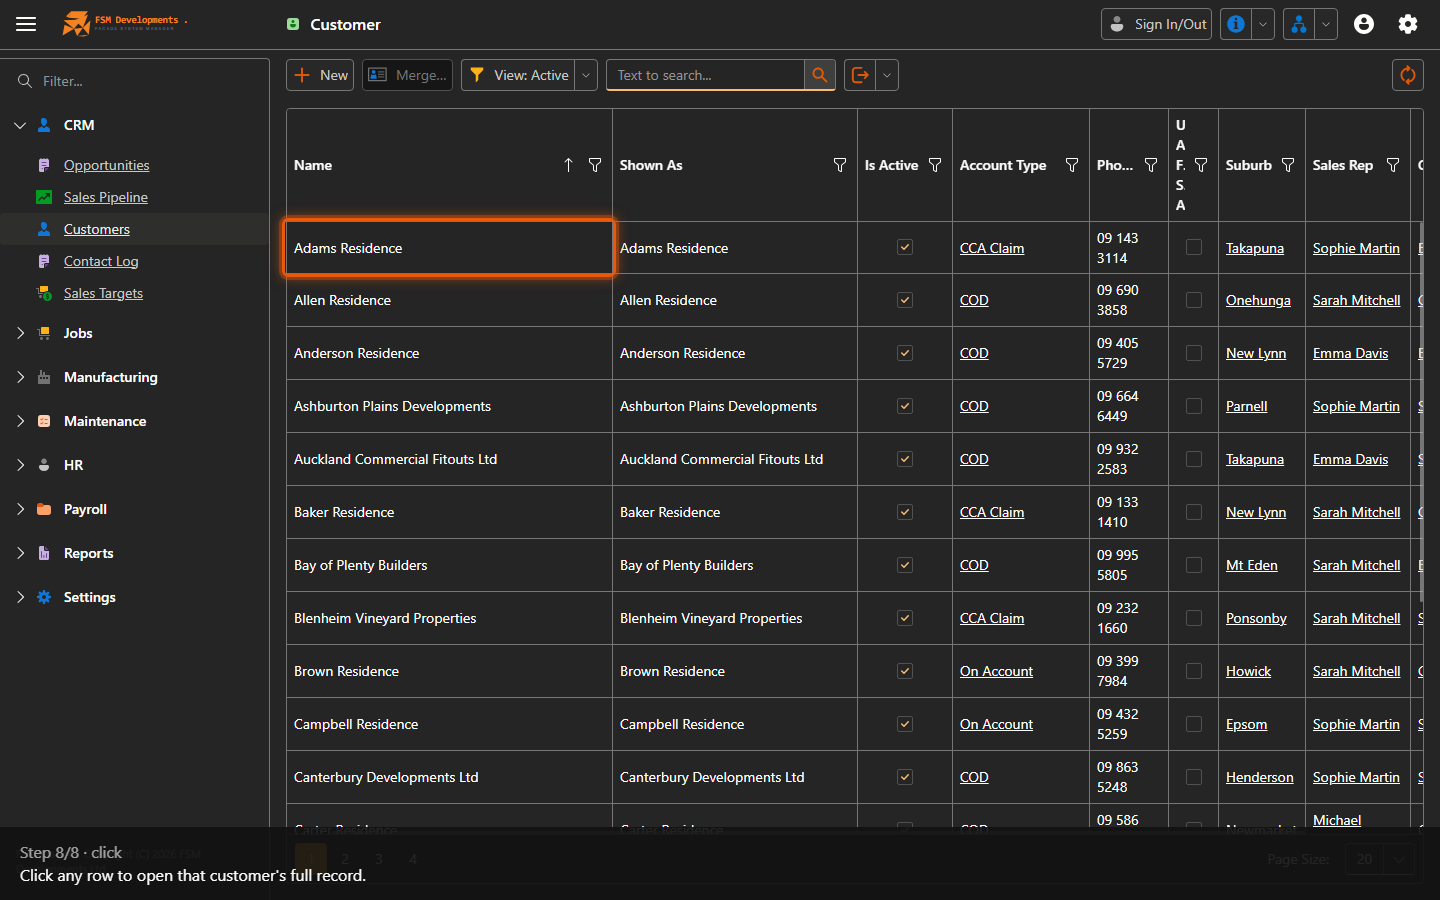Image resolution: width=1440 pixels, height=900 pixels.
Task: Select Contact Log in the sidebar
Action: (x=101, y=261)
